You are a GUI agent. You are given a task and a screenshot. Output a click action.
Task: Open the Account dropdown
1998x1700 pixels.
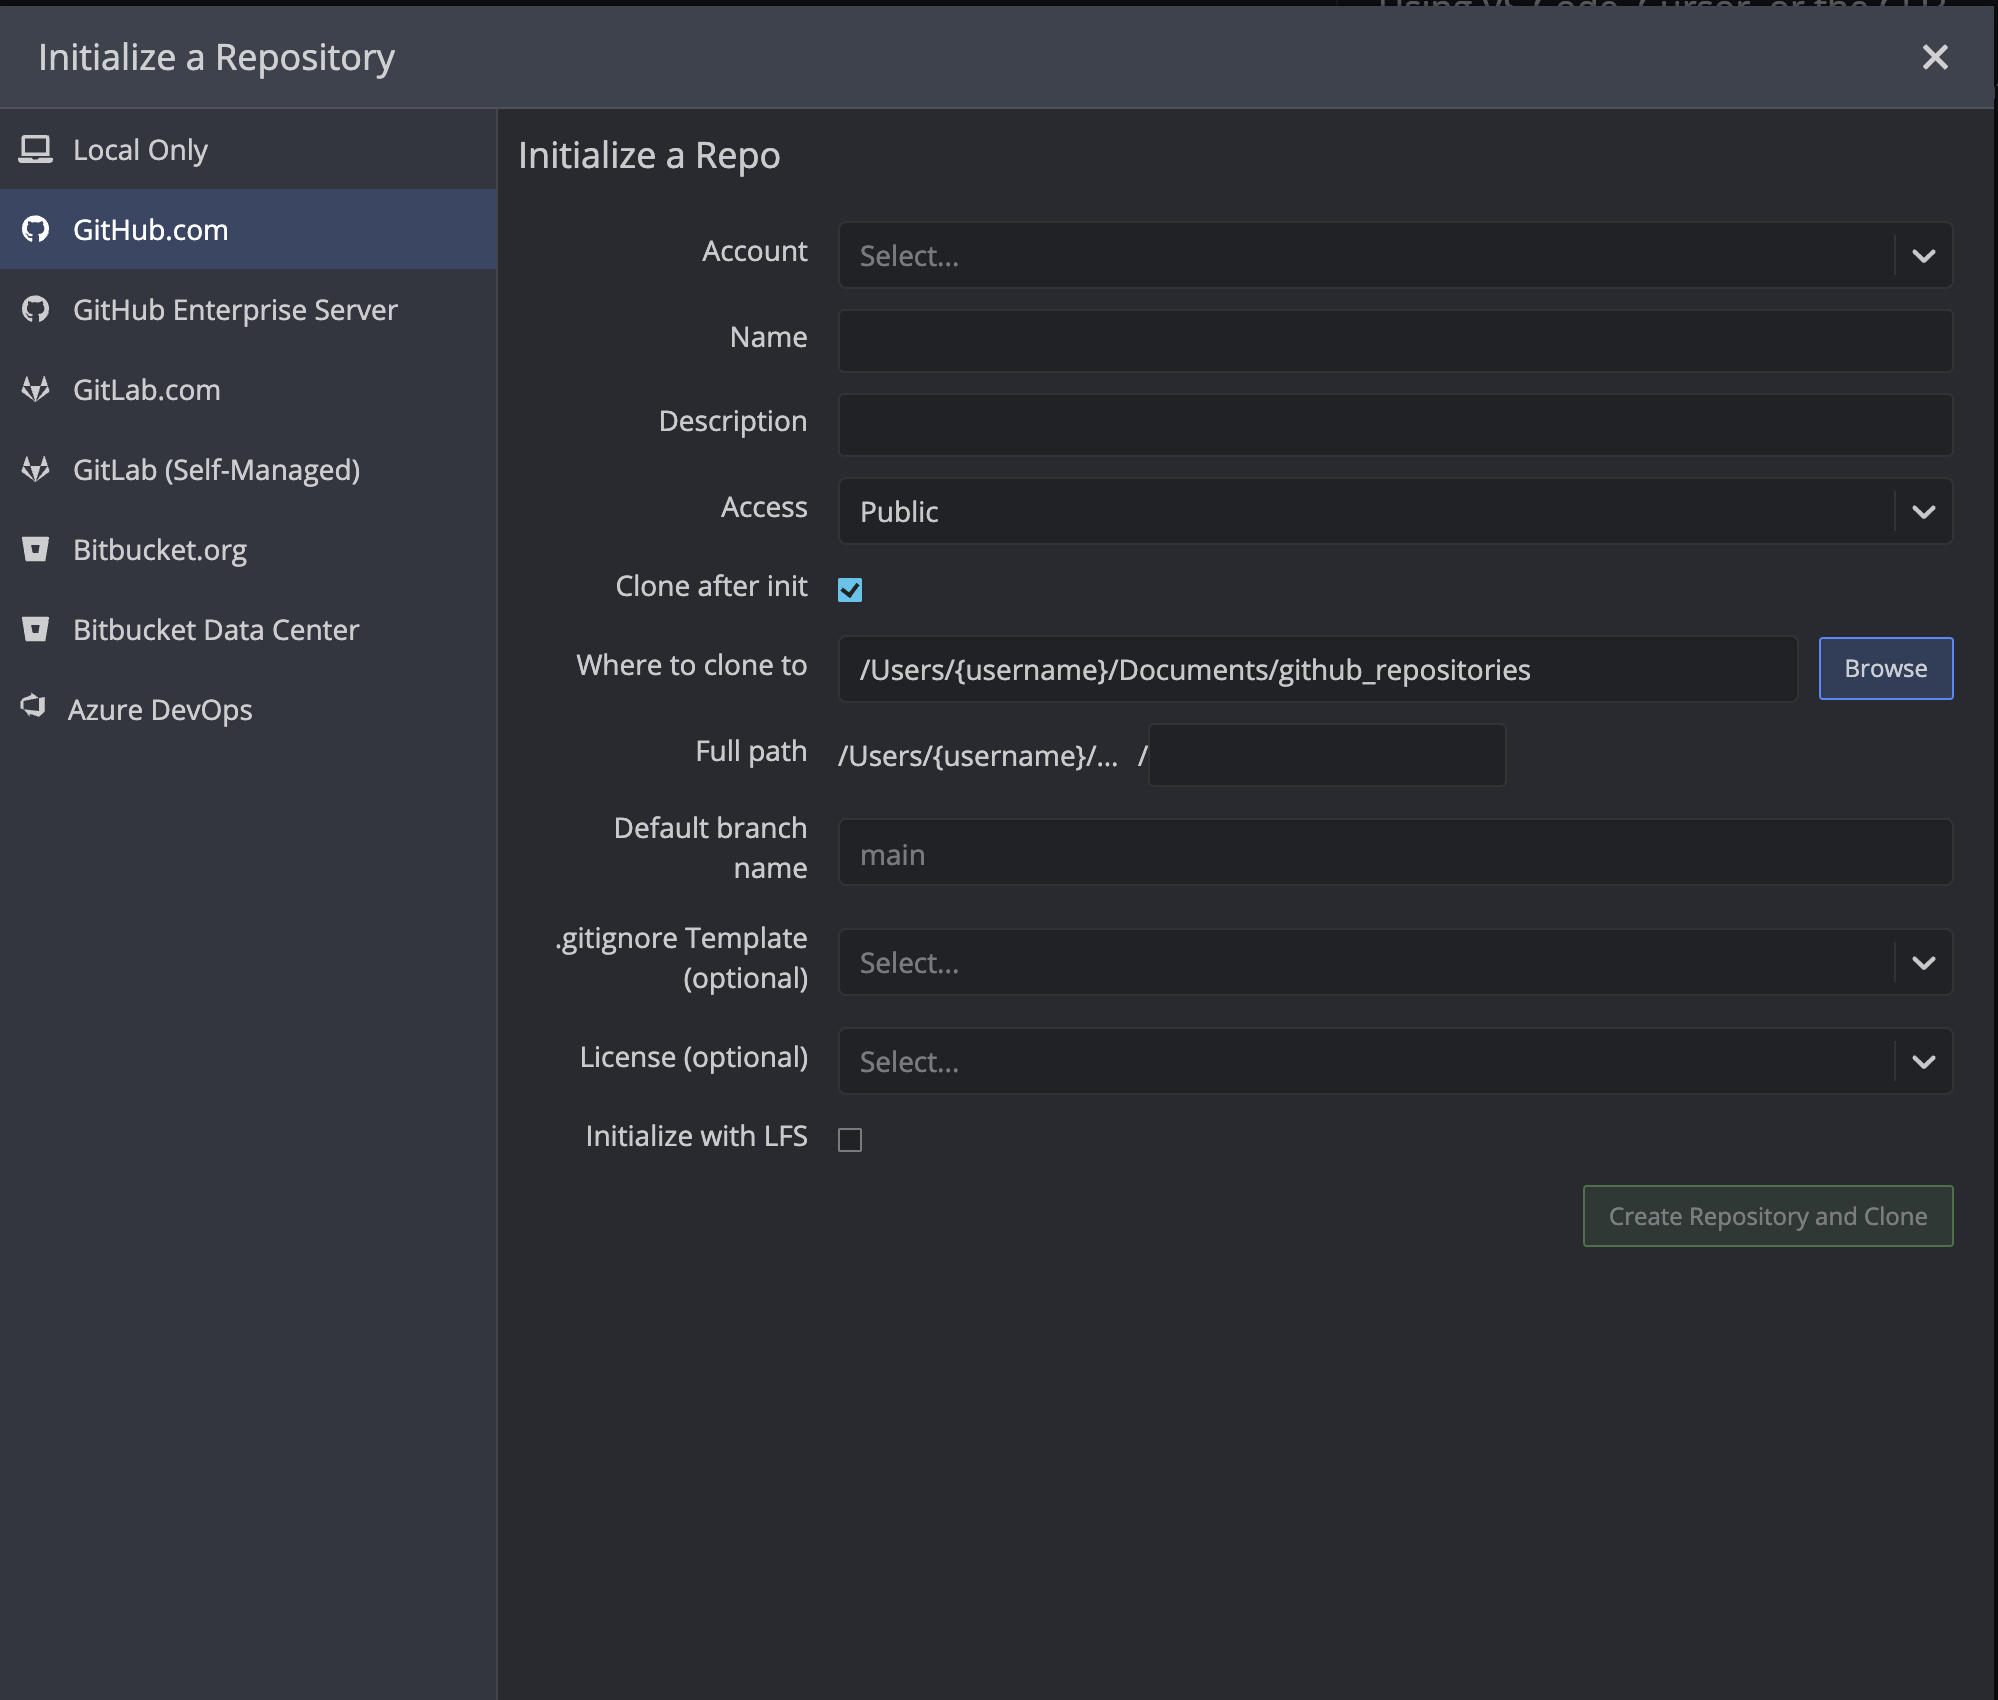(1394, 256)
